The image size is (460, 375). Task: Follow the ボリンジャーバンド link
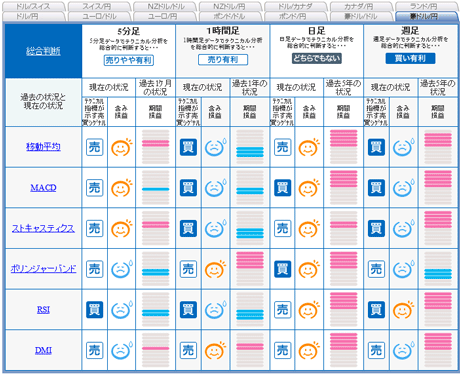click(43, 269)
